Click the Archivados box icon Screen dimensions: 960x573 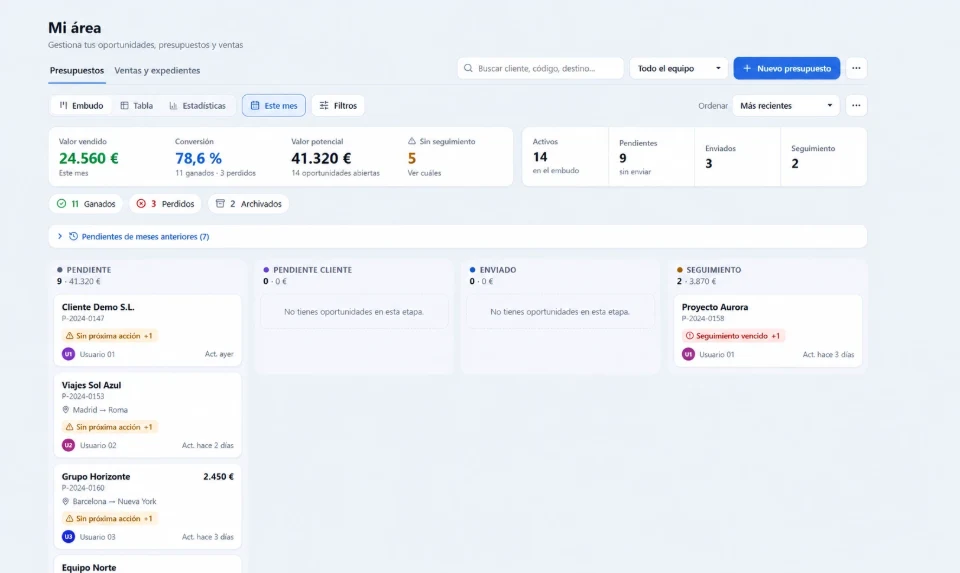(x=220, y=204)
